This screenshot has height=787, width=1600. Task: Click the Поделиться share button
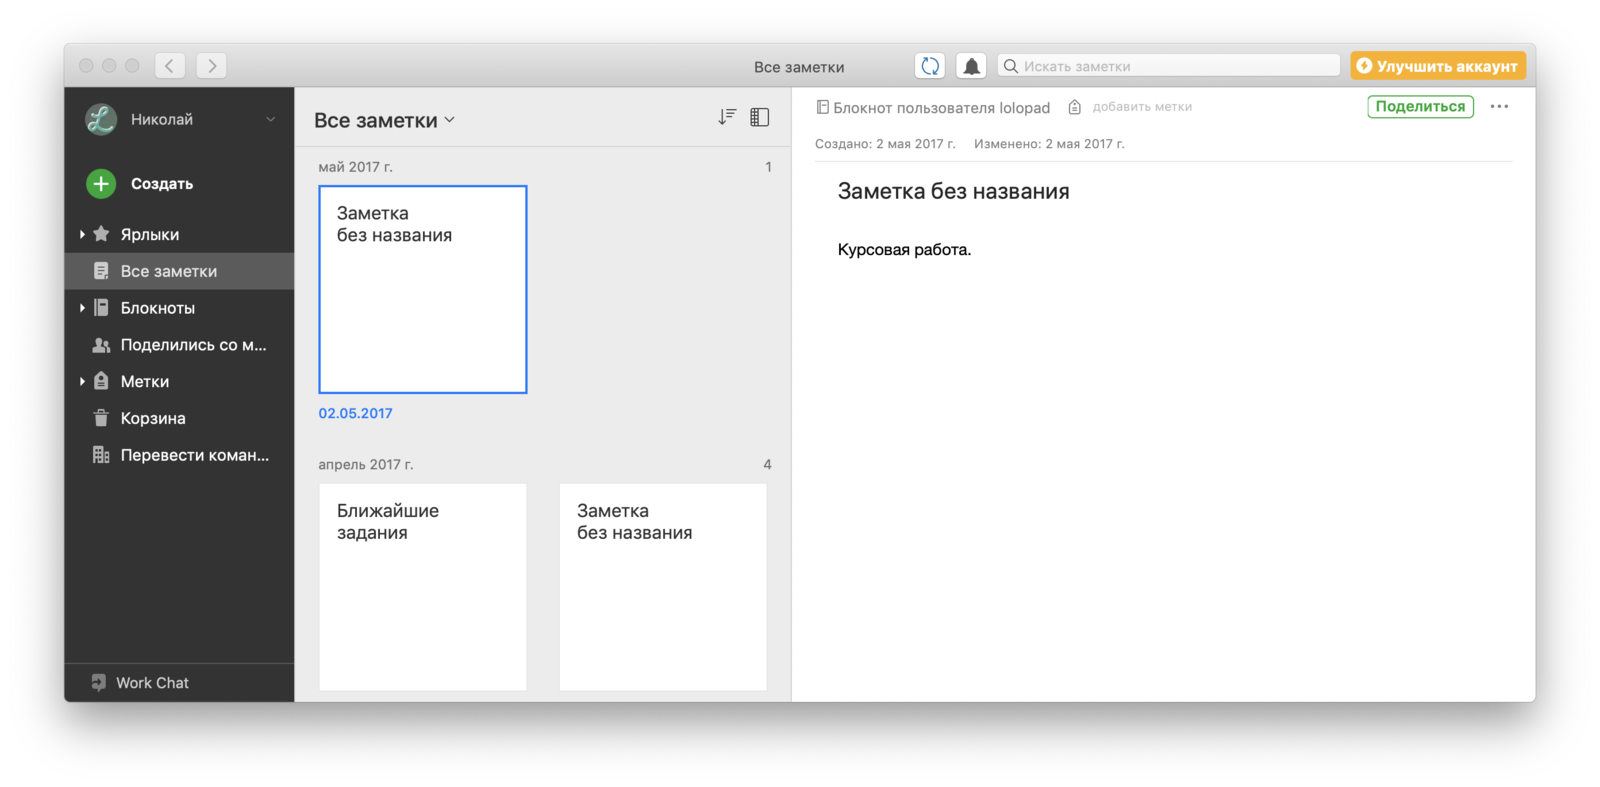pos(1420,107)
